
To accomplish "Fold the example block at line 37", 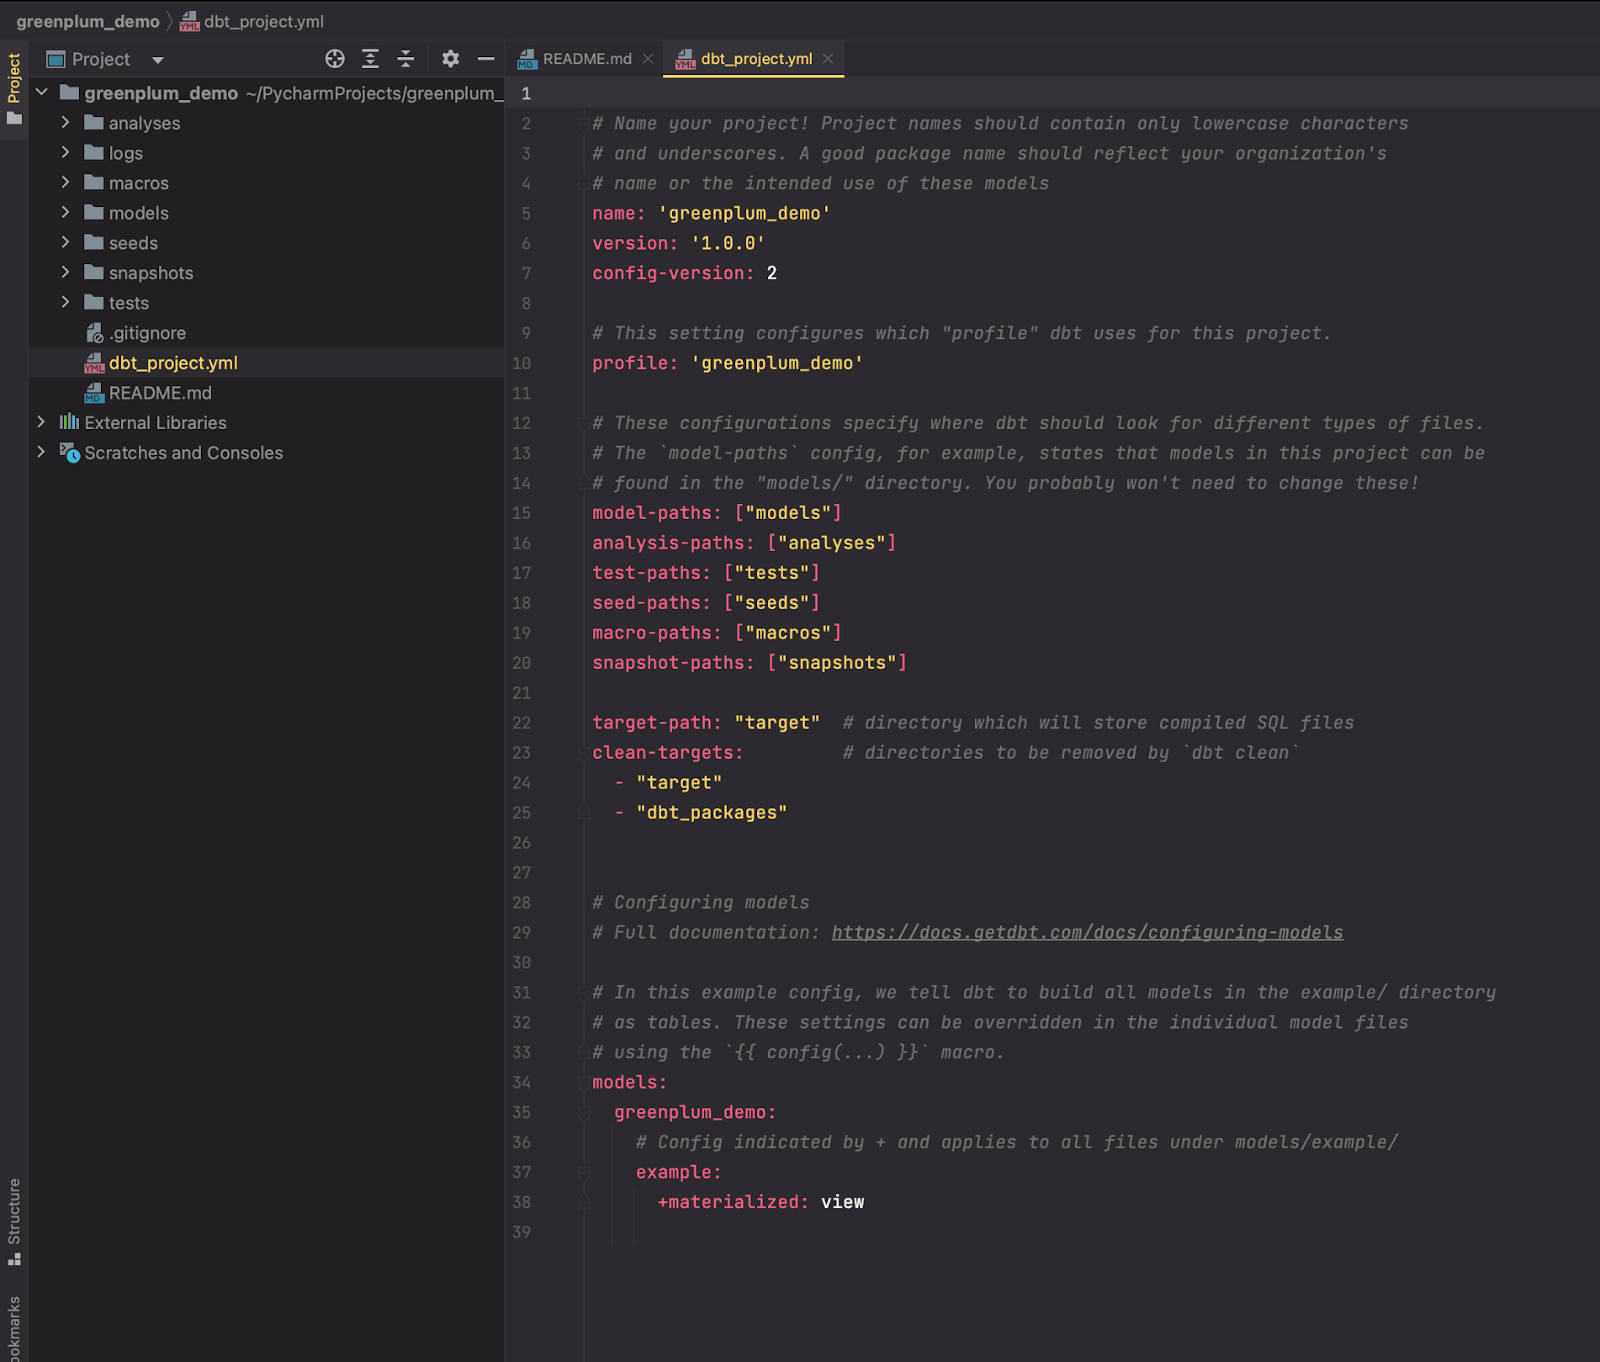I will [583, 1173].
